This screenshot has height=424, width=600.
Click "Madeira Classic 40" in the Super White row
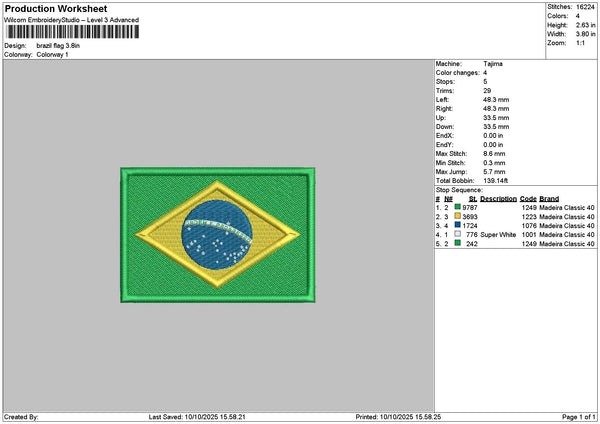[x=567, y=235]
